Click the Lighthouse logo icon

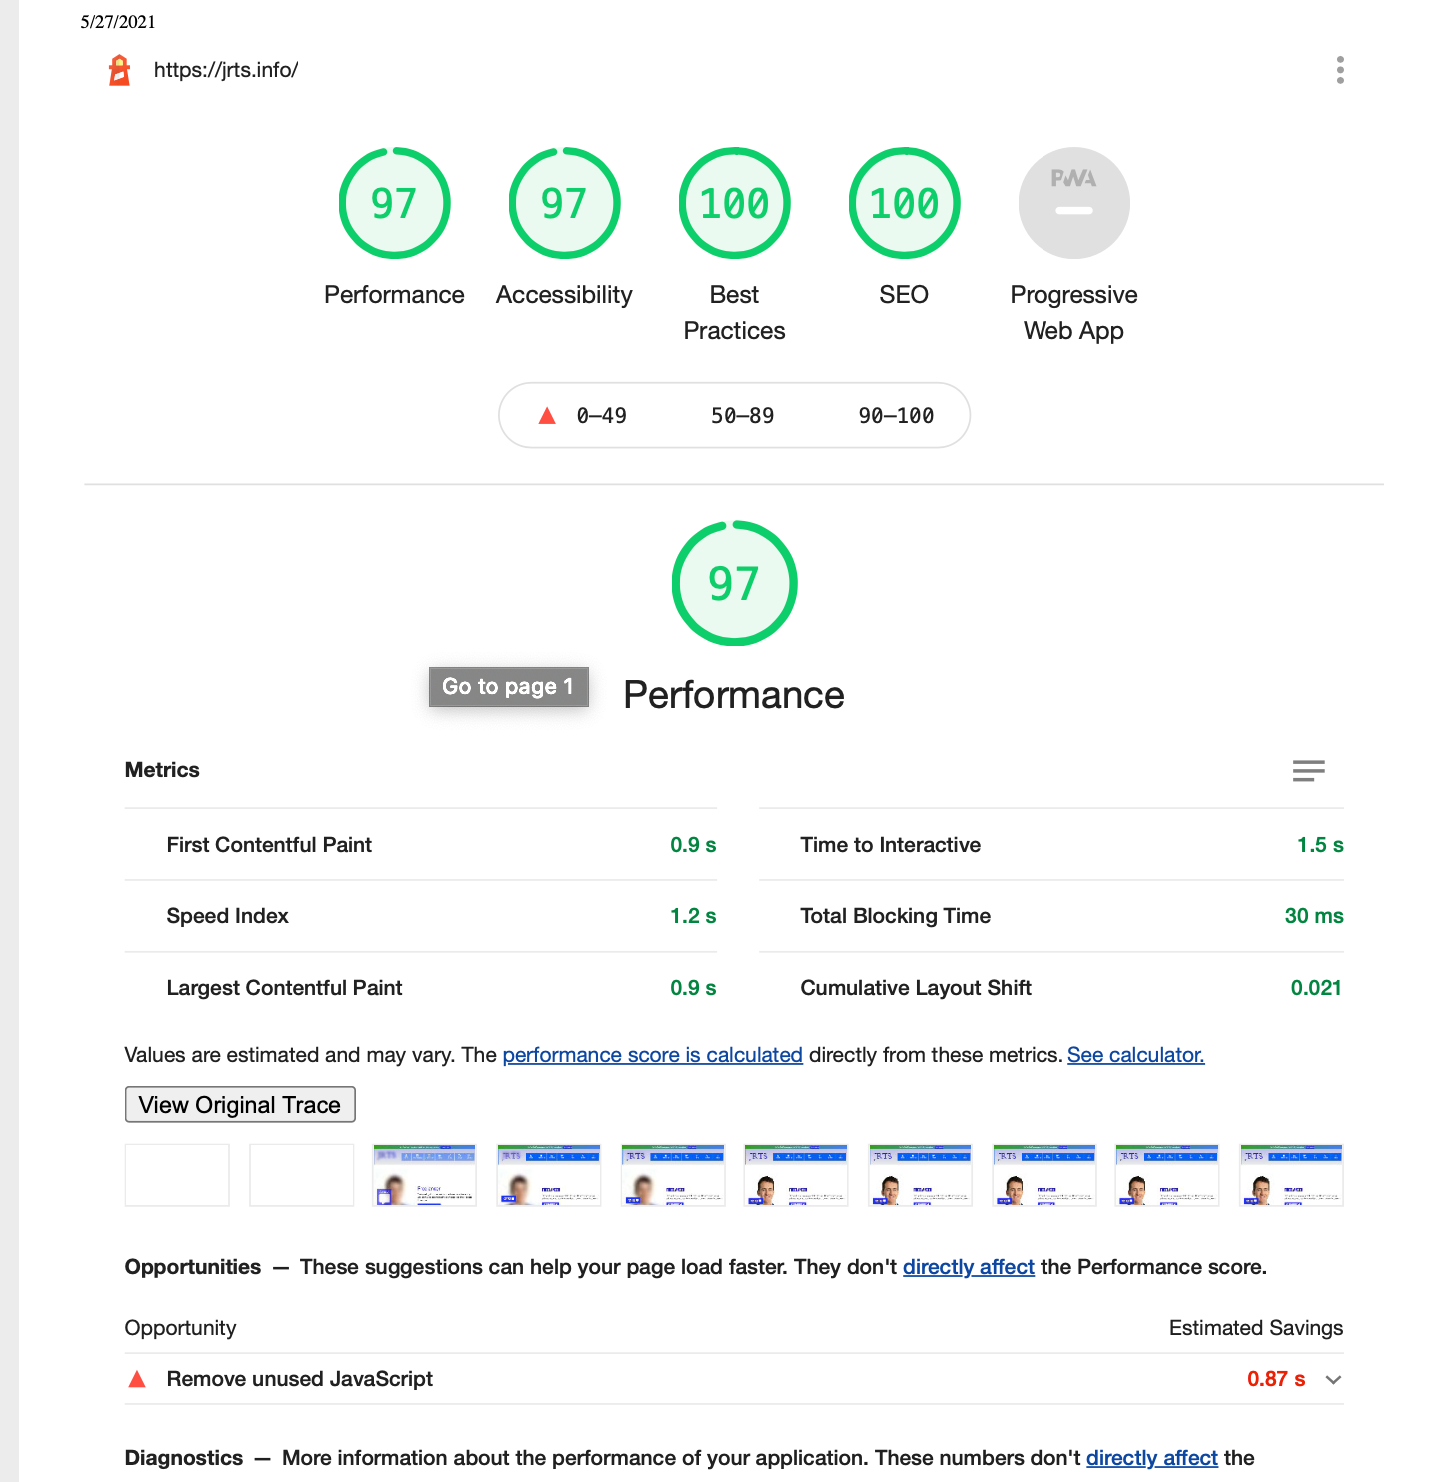click(119, 70)
